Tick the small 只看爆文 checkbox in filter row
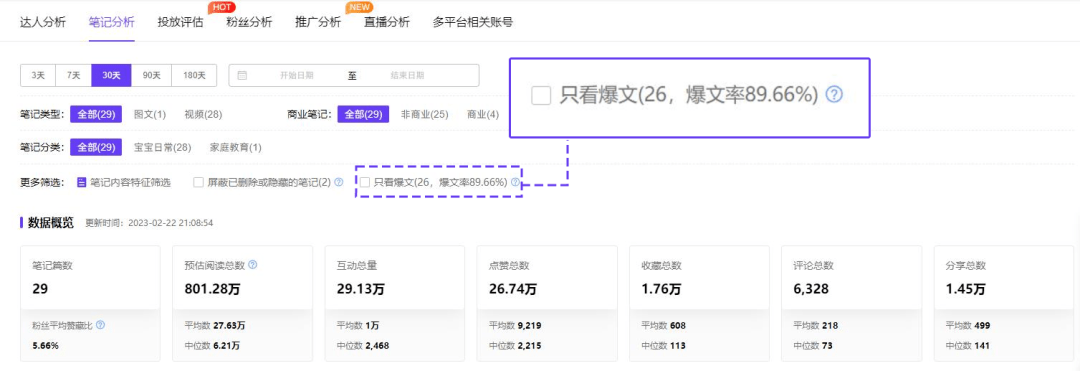 click(x=365, y=182)
